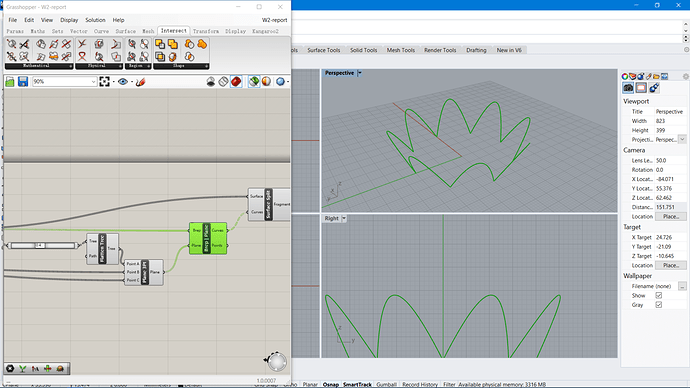Toggle the wallpaper Gray checkbox

(659, 304)
